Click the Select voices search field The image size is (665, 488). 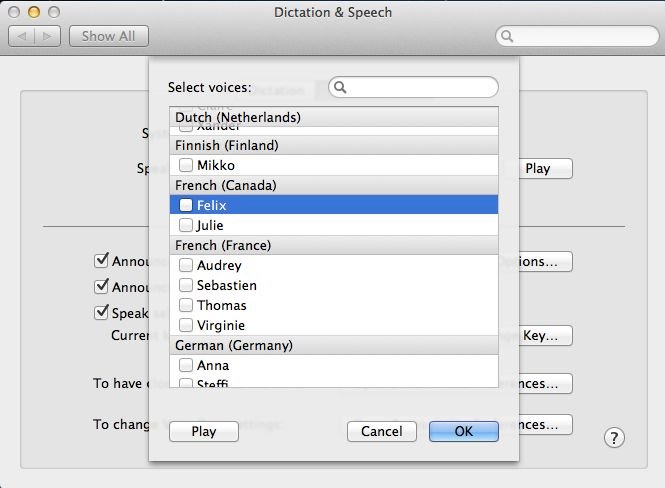(413, 87)
